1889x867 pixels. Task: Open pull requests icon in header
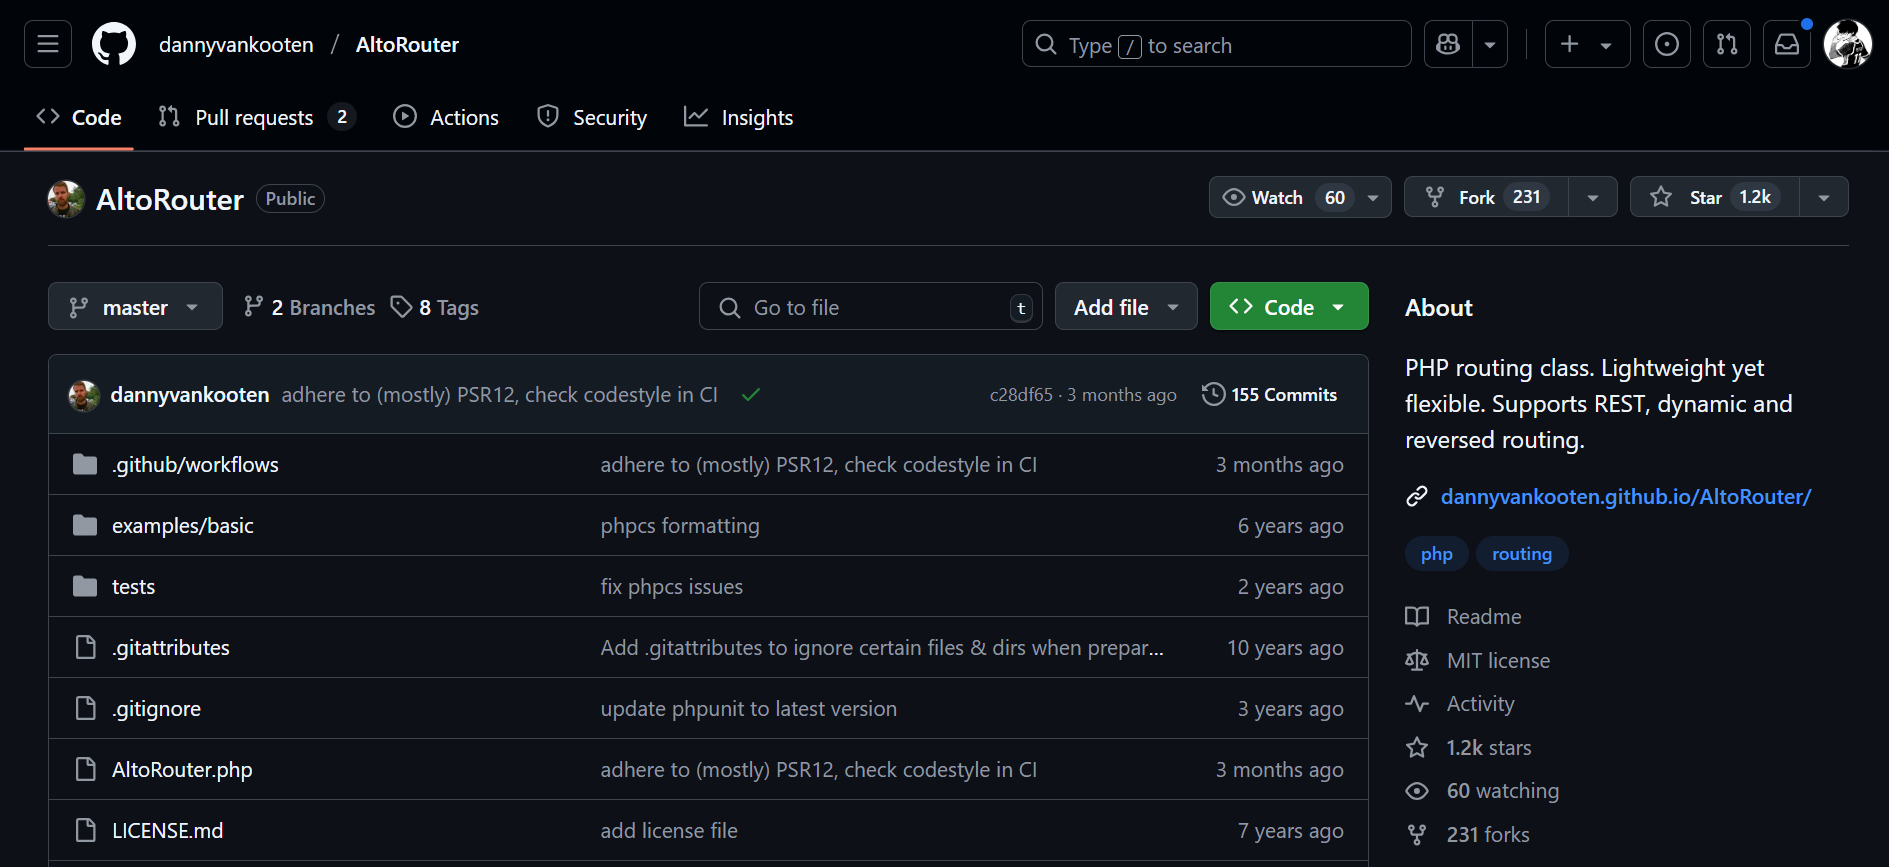pos(1727,44)
